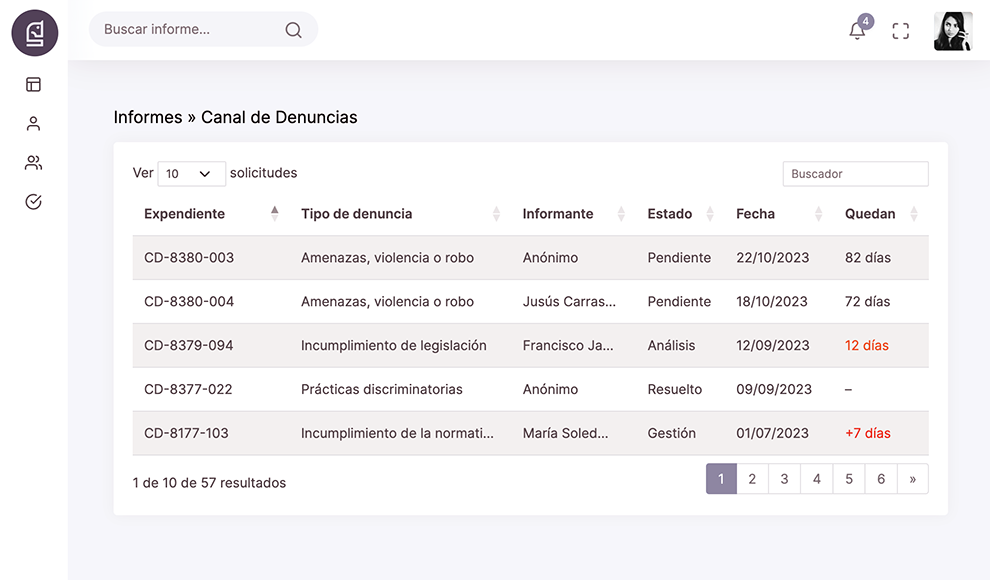990x580 pixels.
Task: Open report CD-8380-003
Action: 189,258
